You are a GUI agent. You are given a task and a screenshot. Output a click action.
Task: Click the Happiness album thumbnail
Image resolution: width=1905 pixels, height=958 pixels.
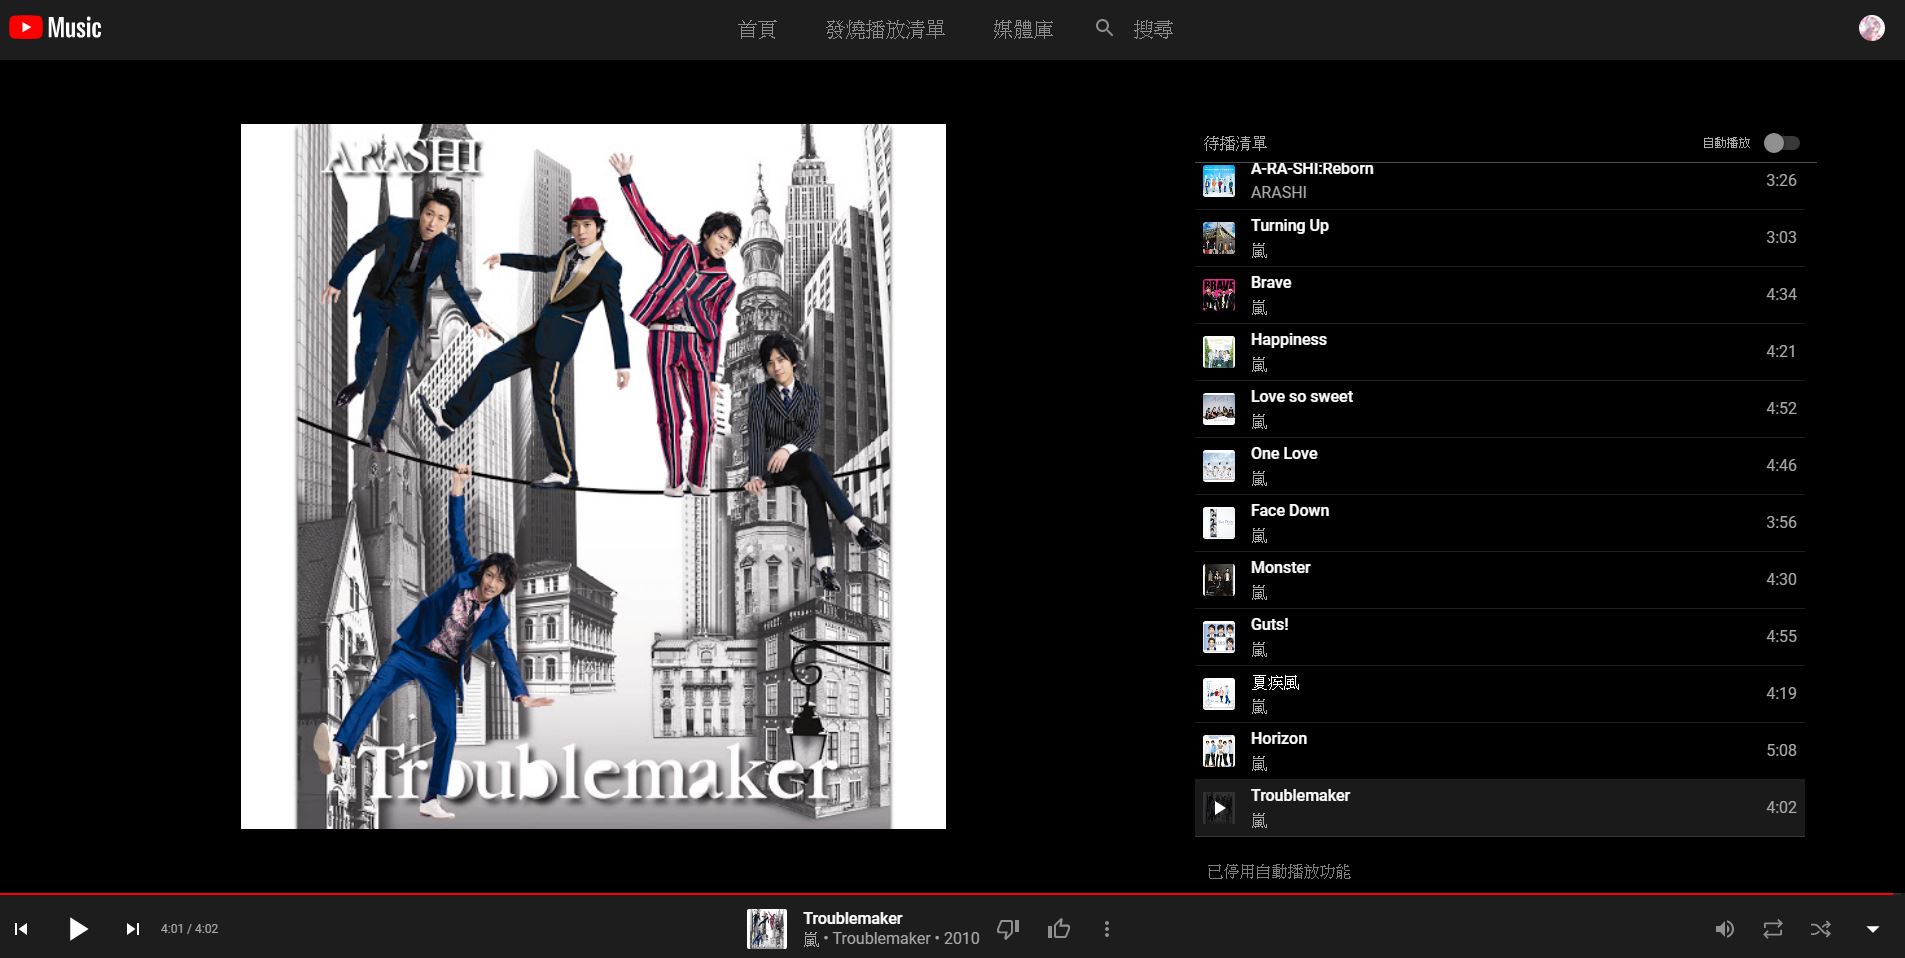[1219, 352]
